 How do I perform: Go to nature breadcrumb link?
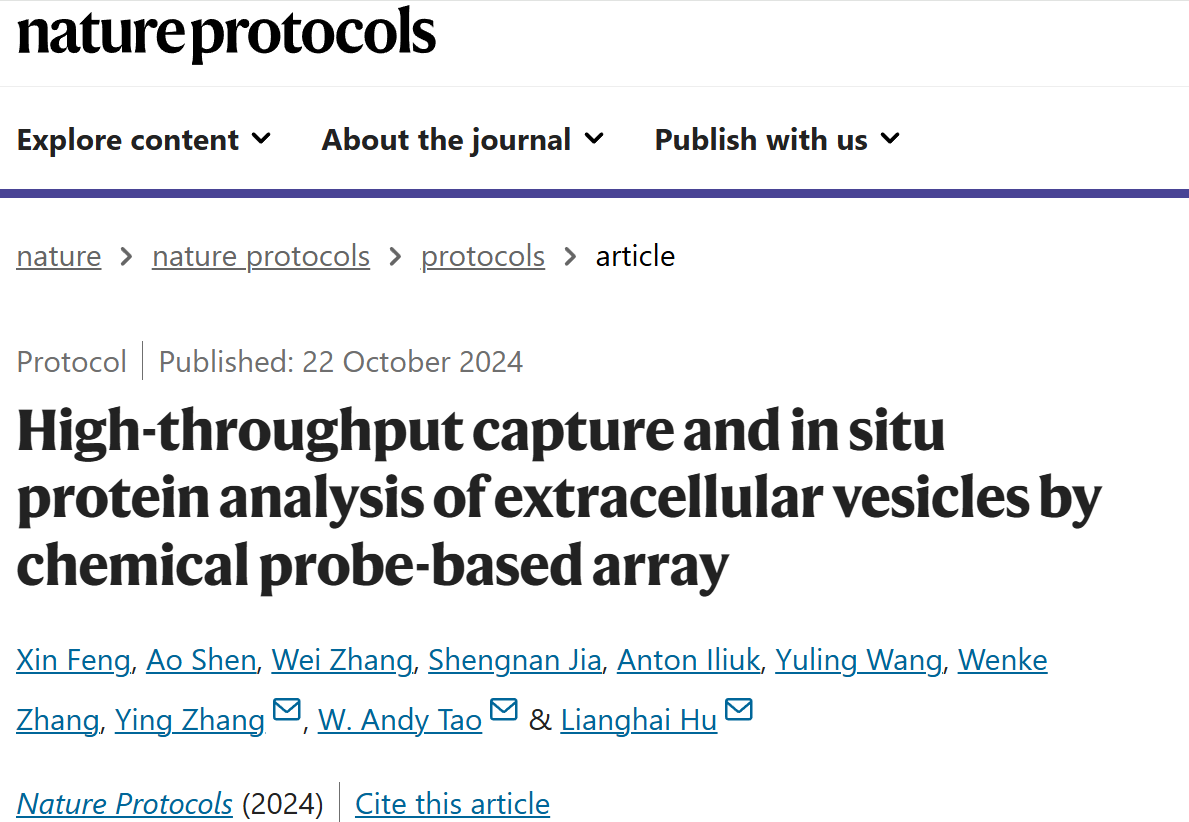click(59, 256)
